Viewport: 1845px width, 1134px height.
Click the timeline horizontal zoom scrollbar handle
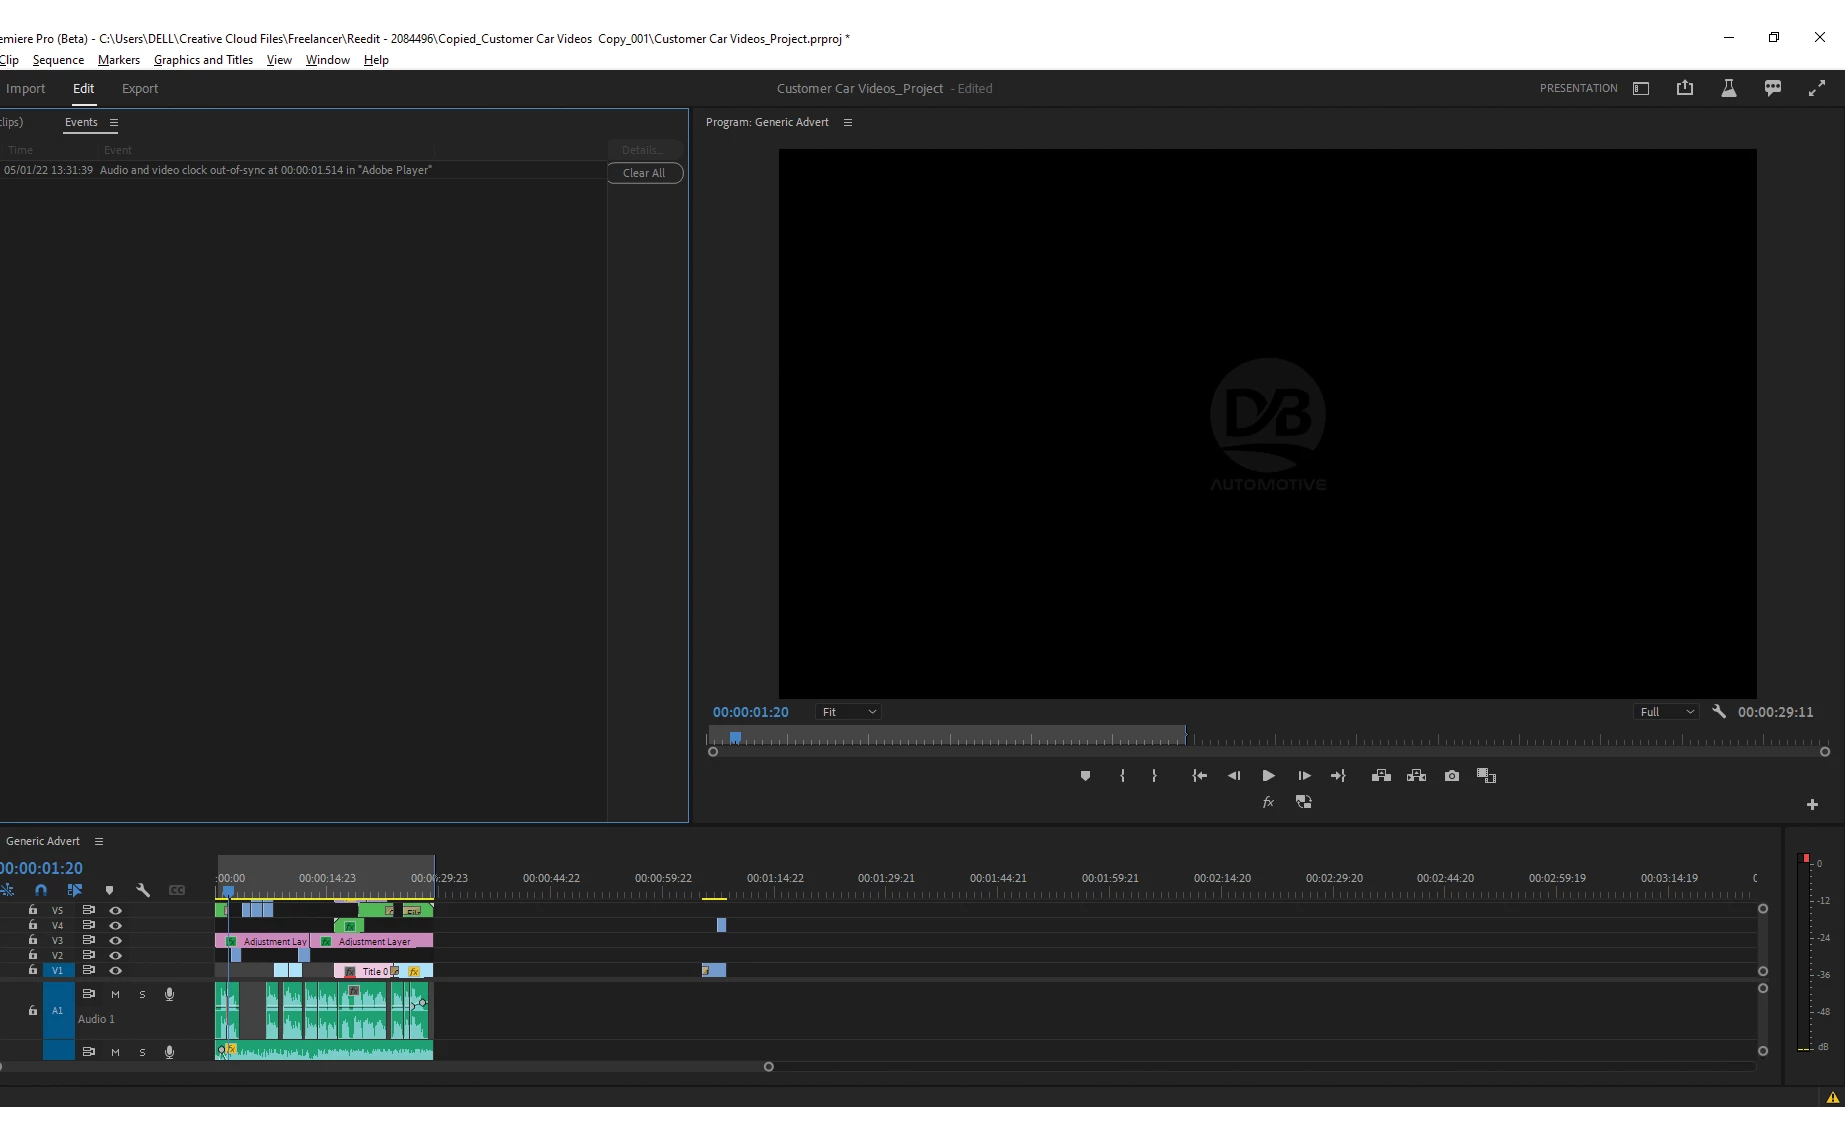click(x=768, y=1067)
